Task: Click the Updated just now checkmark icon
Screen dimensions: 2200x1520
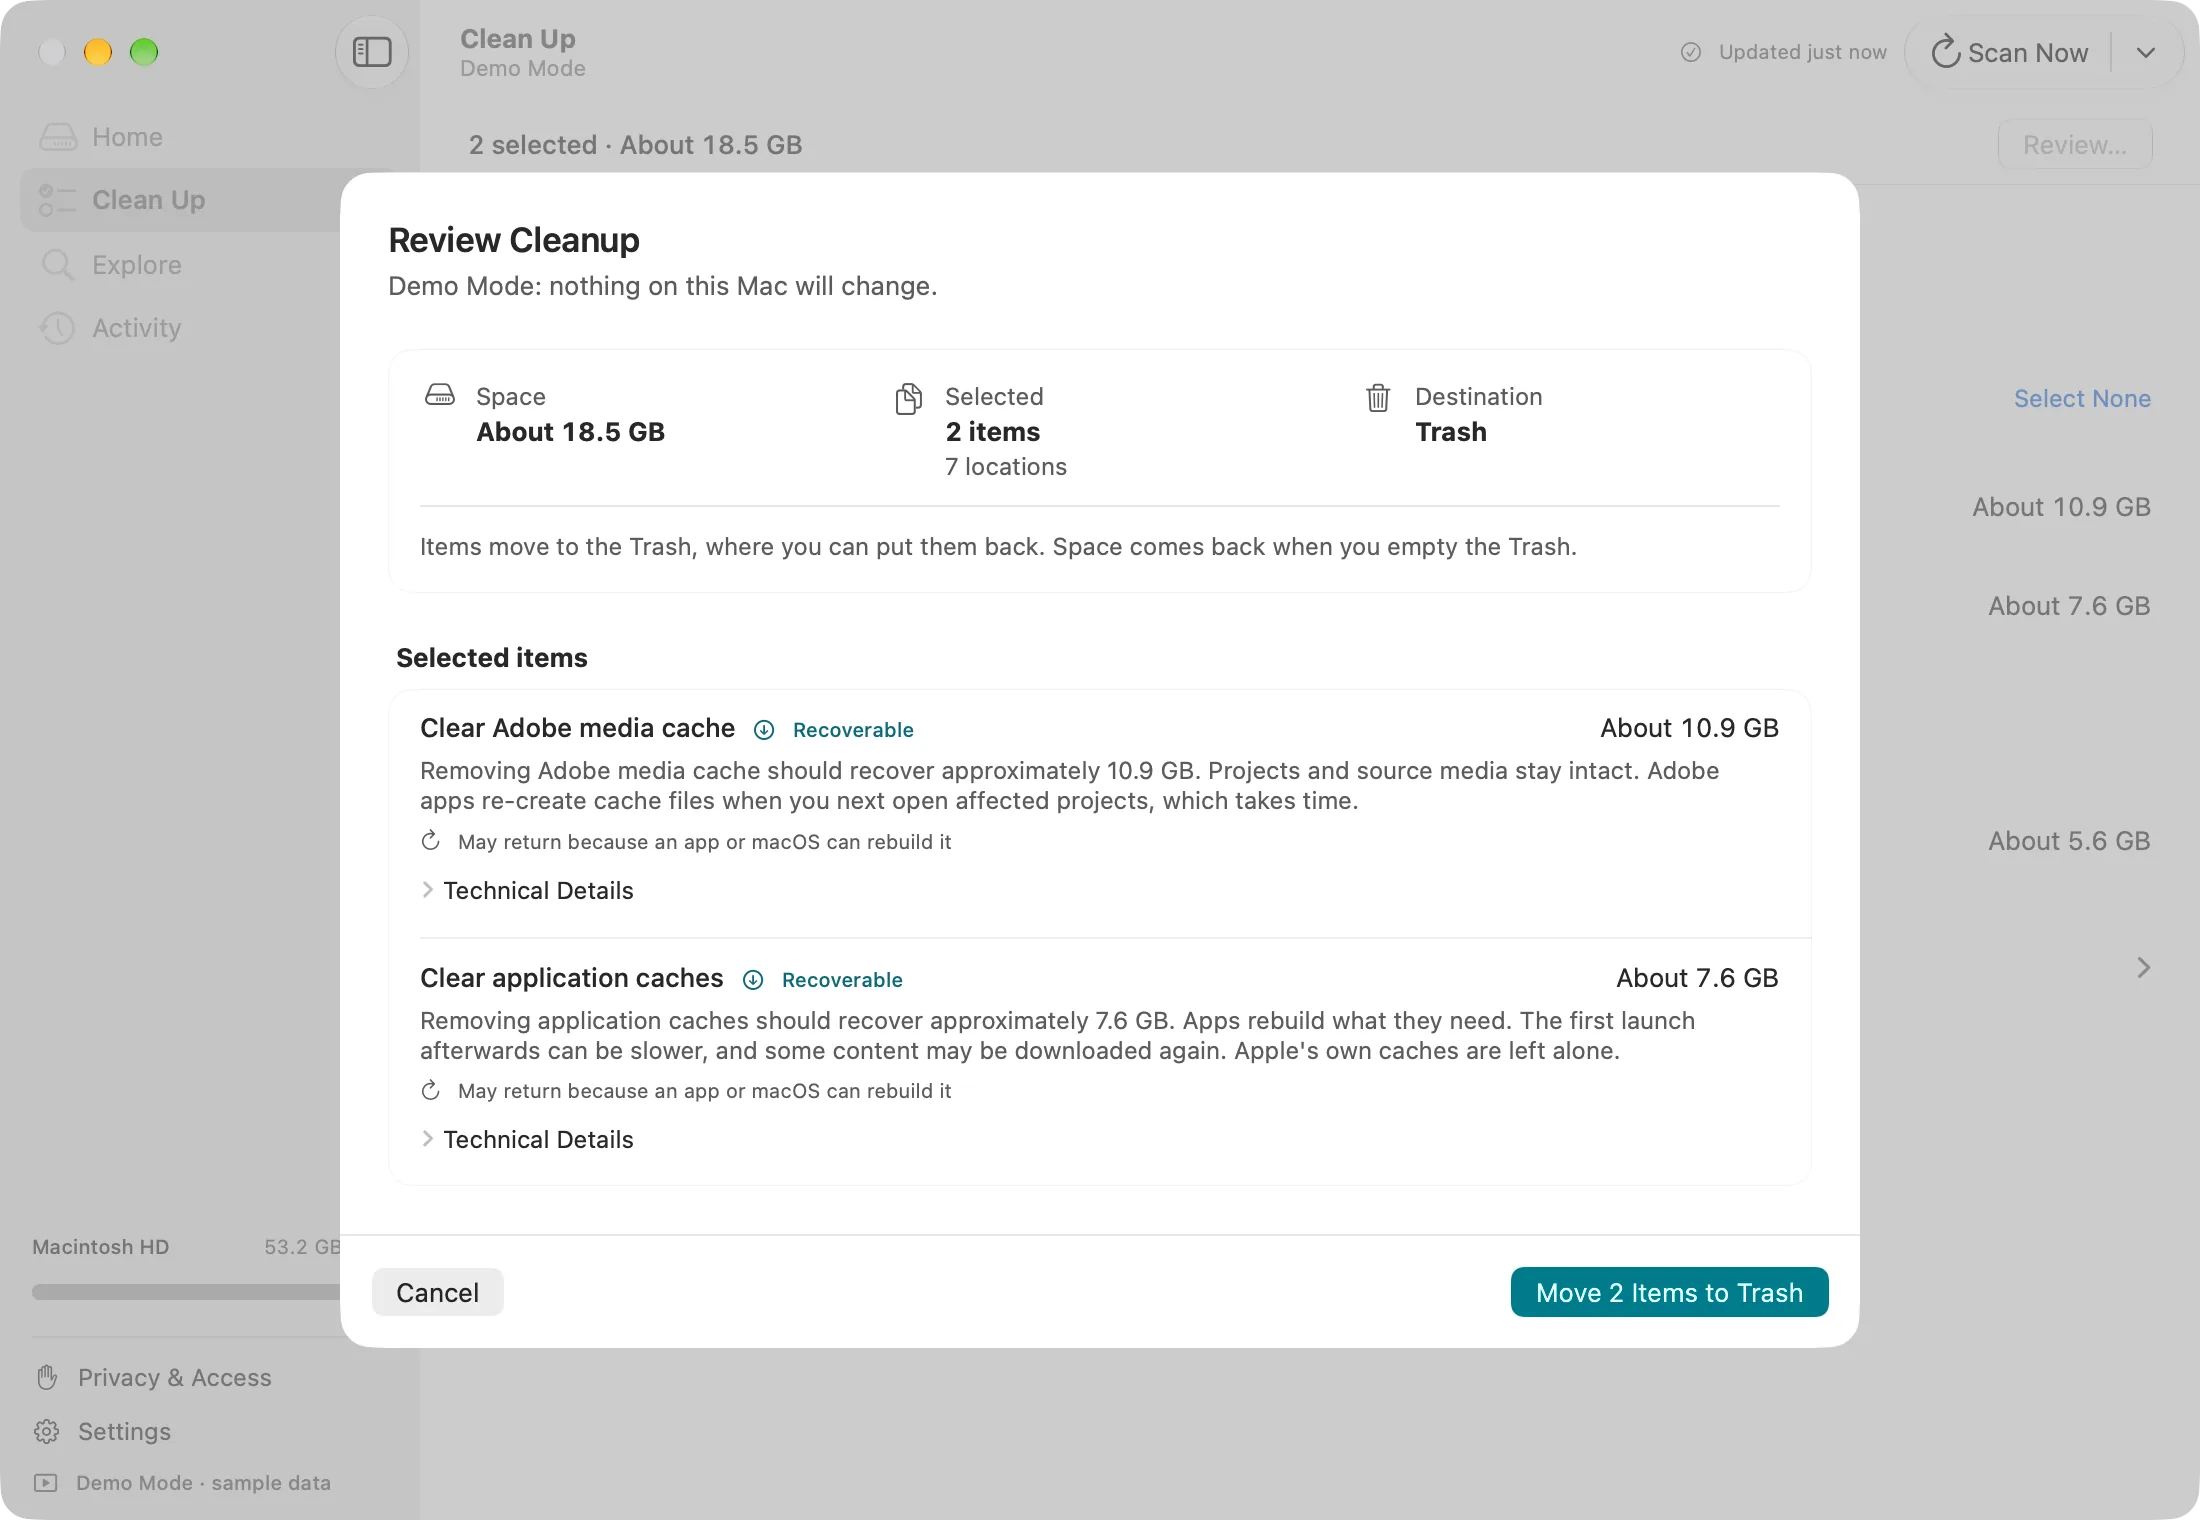Action: pos(1691,52)
